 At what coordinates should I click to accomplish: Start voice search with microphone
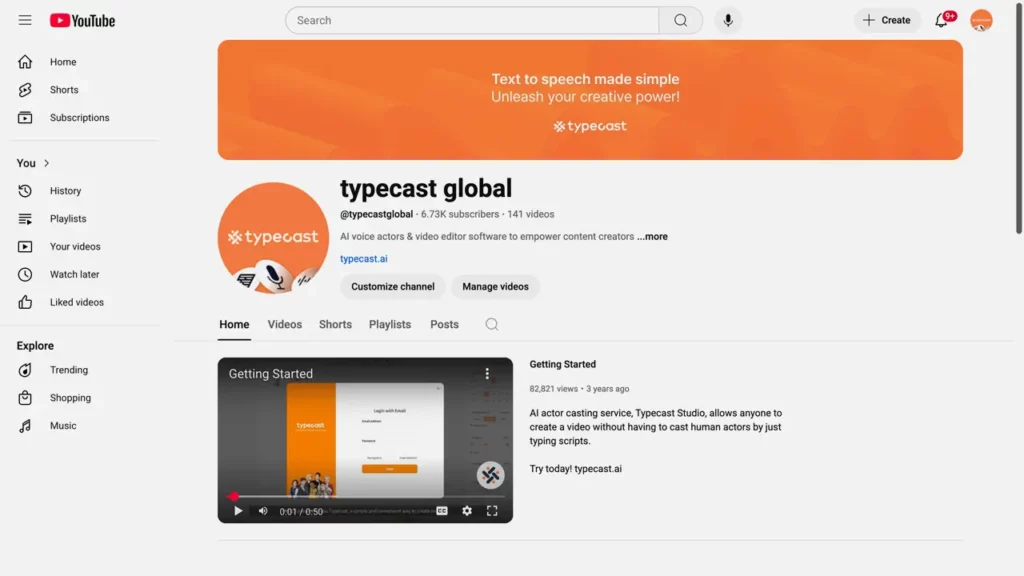coord(728,20)
